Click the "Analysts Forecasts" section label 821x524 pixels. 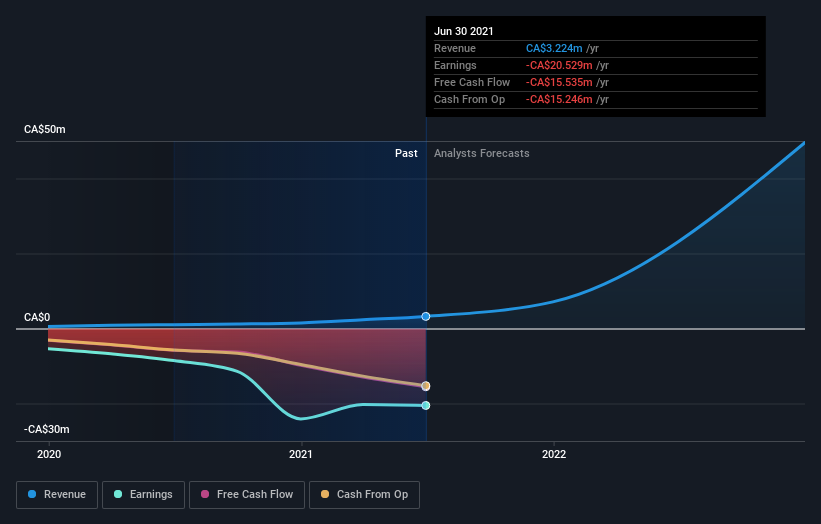coord(482,153)
